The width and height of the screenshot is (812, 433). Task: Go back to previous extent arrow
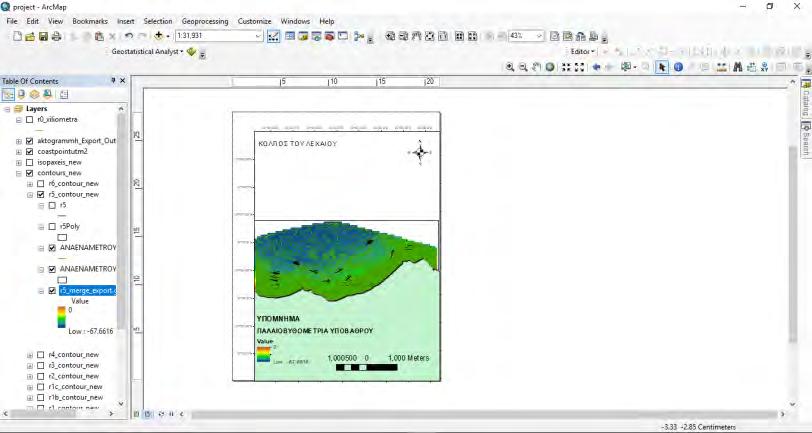pos(596,67)
